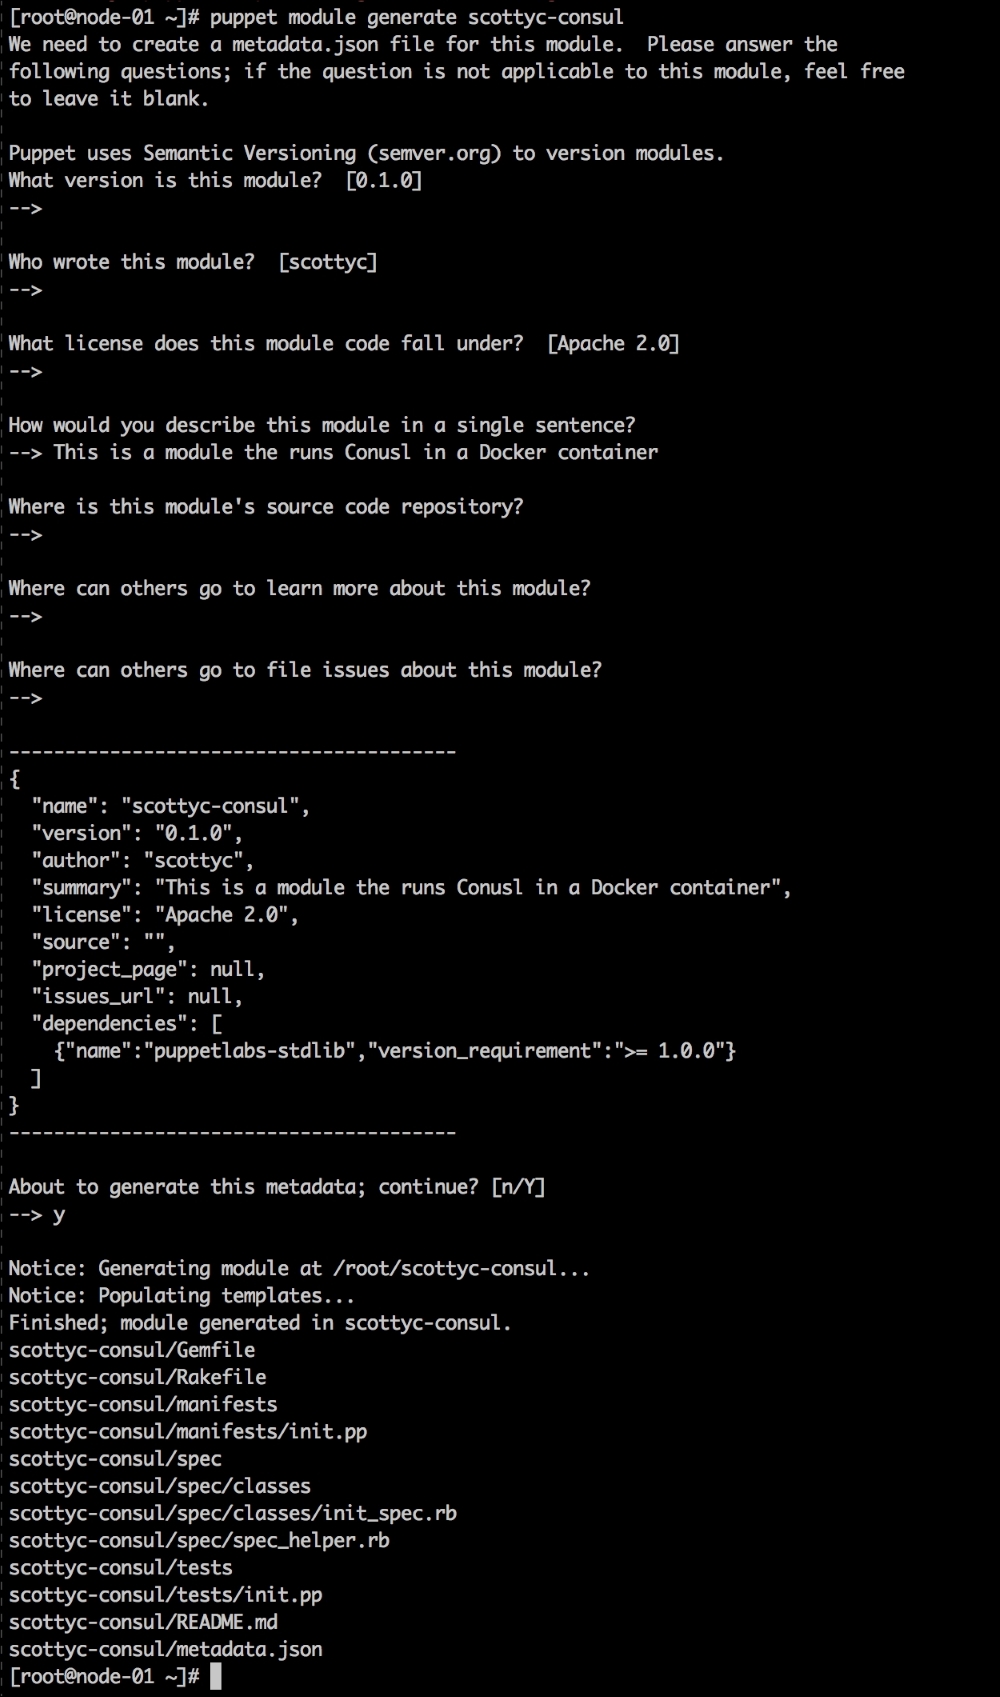1000x1697 pixels.
Task: Click the [scottyc] default author value
Action: [x=327, y=262]
